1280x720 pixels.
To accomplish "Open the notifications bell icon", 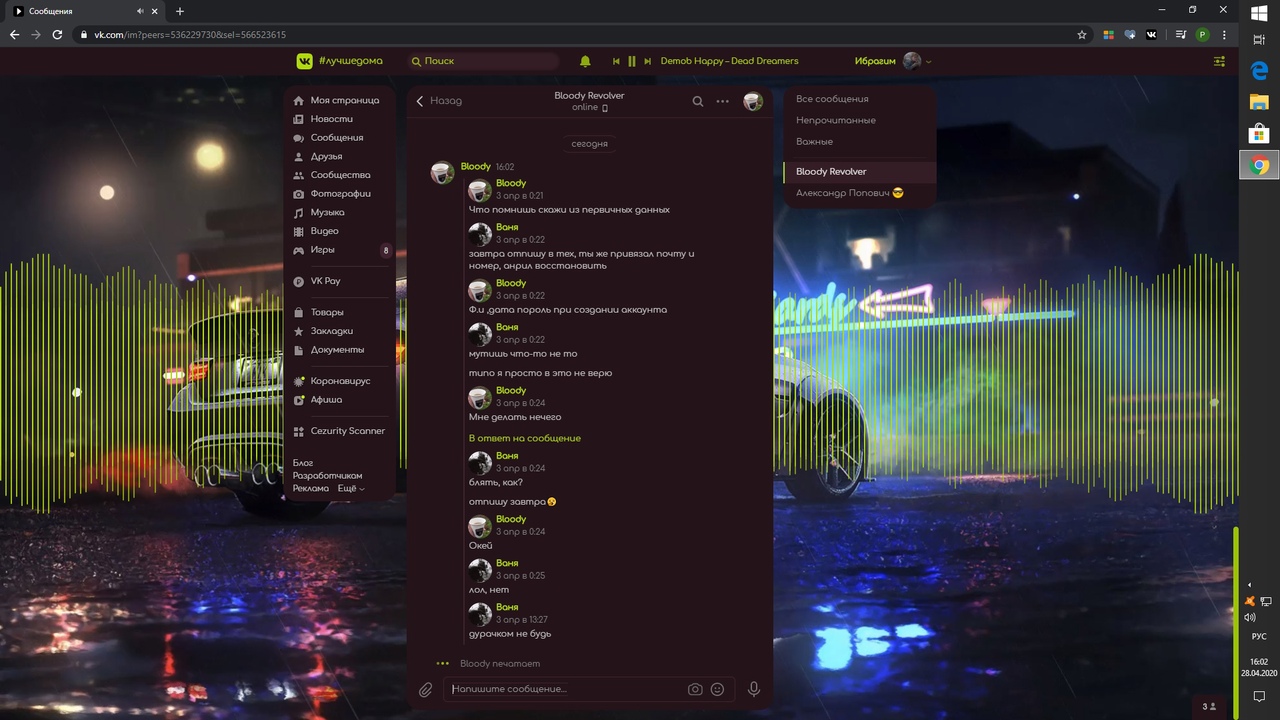I will [585, 61].
